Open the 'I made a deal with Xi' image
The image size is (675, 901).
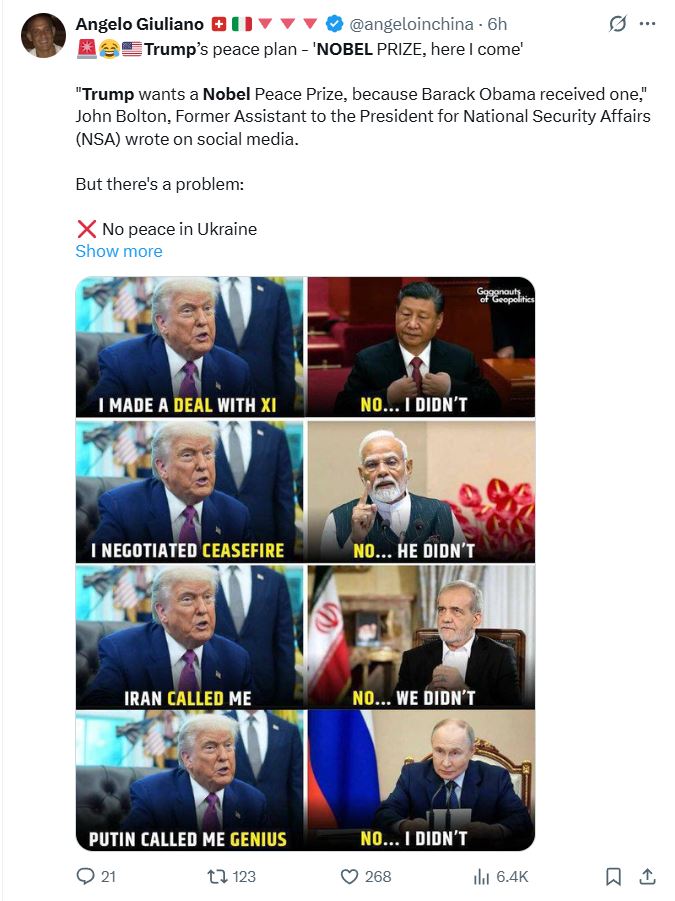[x=190, y=347]
